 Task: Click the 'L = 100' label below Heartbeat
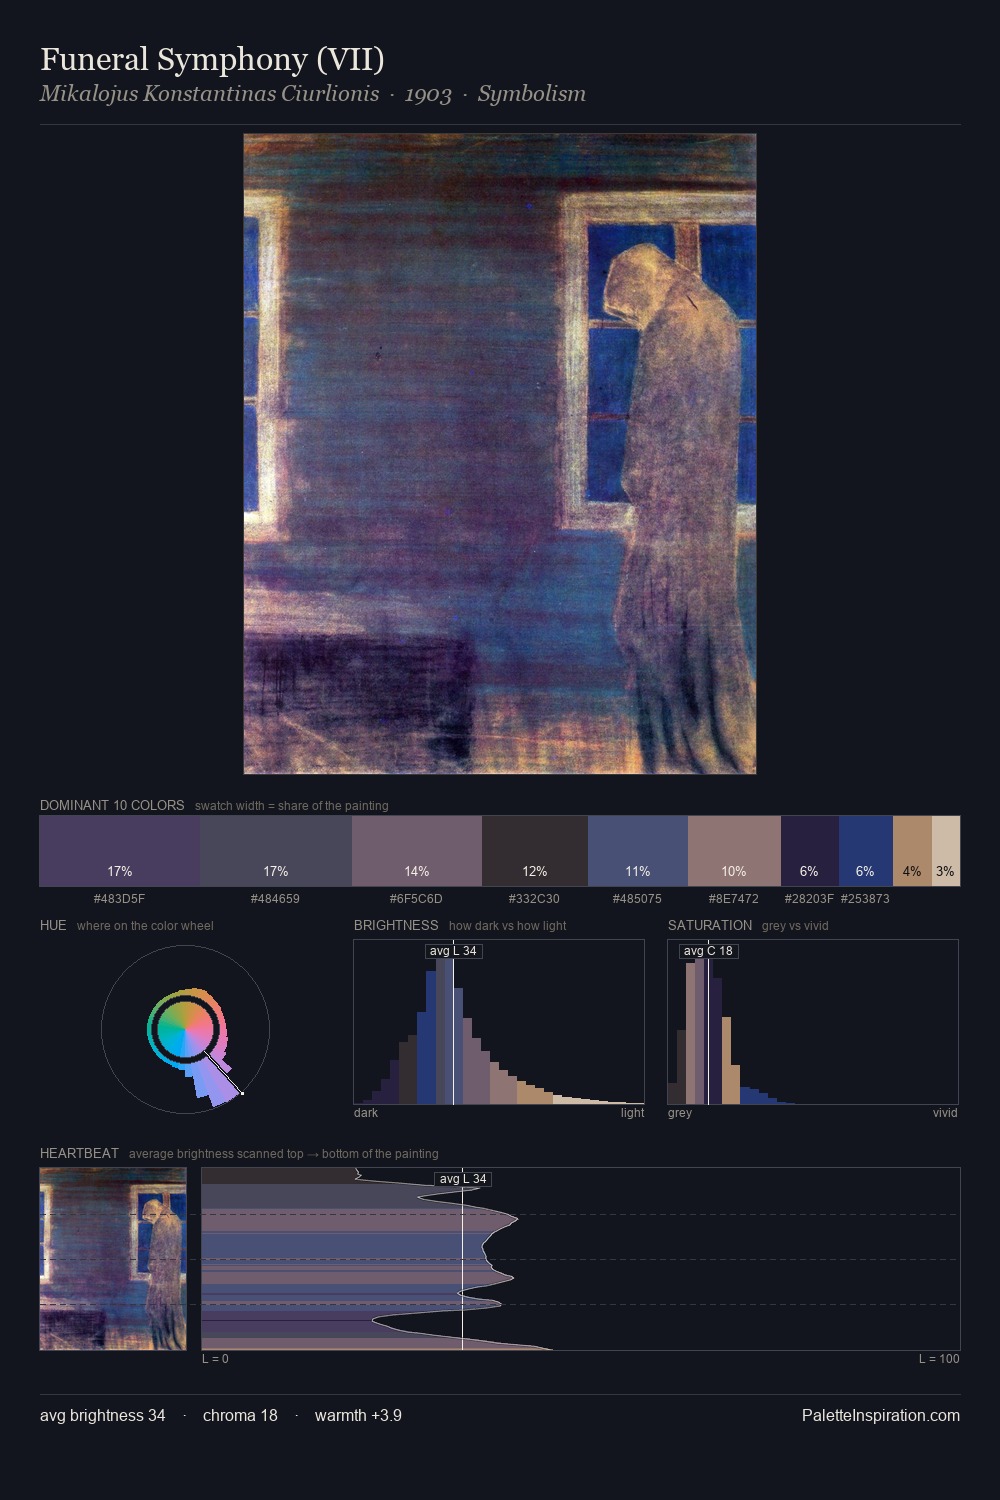(939, 1358)
